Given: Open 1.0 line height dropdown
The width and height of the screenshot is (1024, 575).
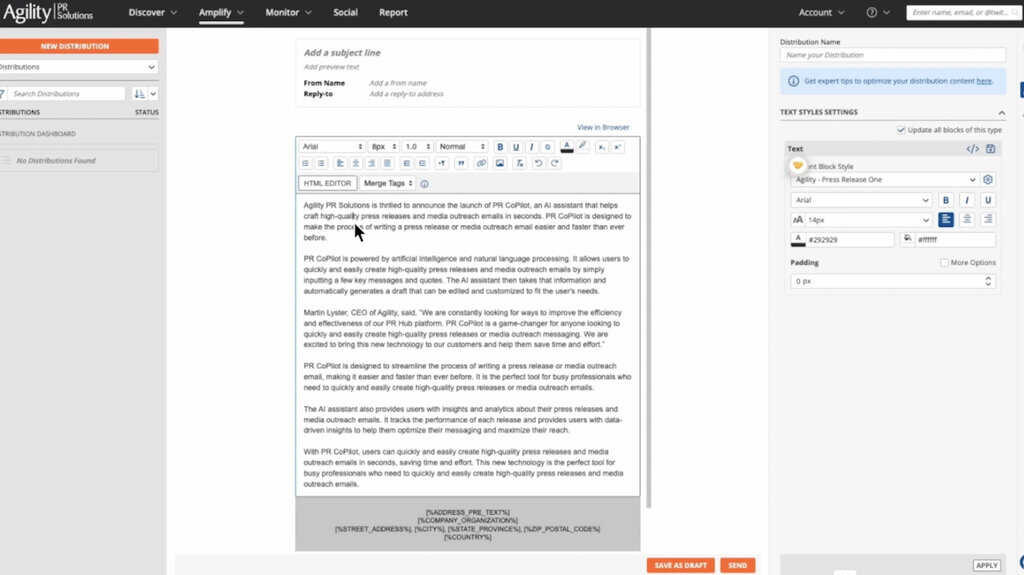Looking at the screenshot, I should [x=417, y=147].
